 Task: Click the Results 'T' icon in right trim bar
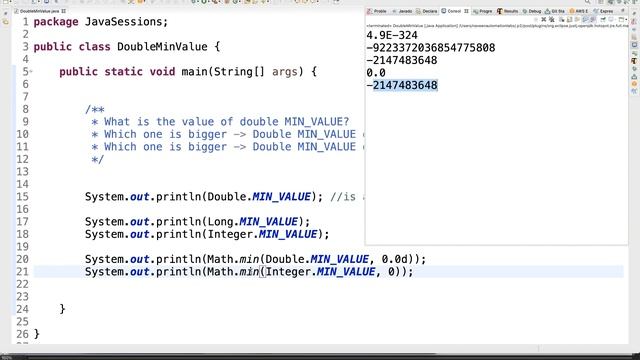[634, 61]
